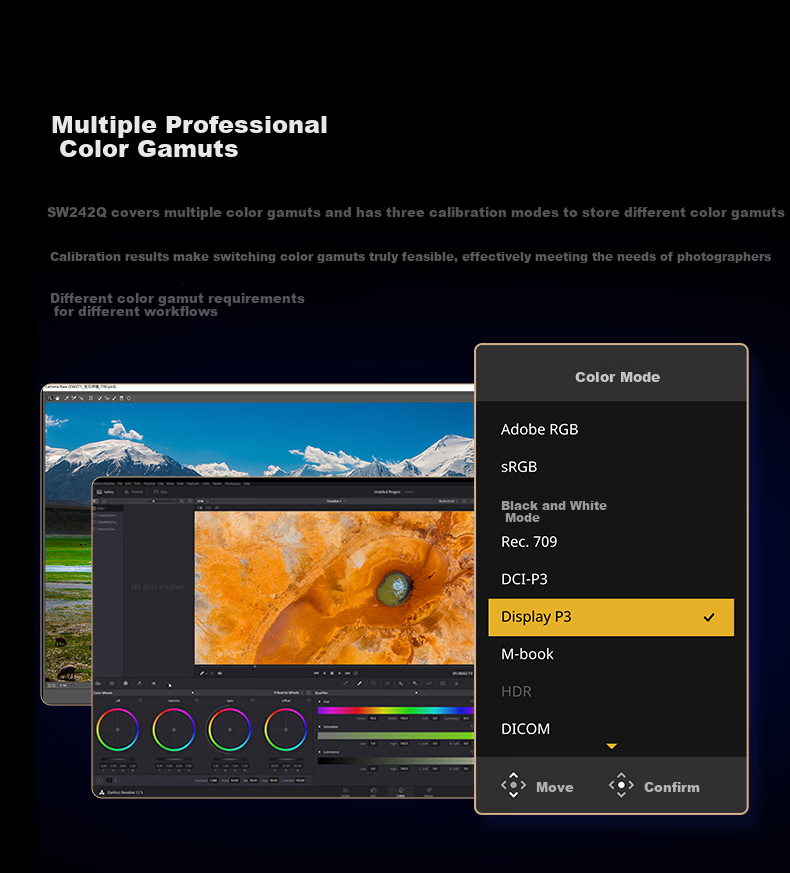Switch to the Deliver page in Resolve

(429, 792)
